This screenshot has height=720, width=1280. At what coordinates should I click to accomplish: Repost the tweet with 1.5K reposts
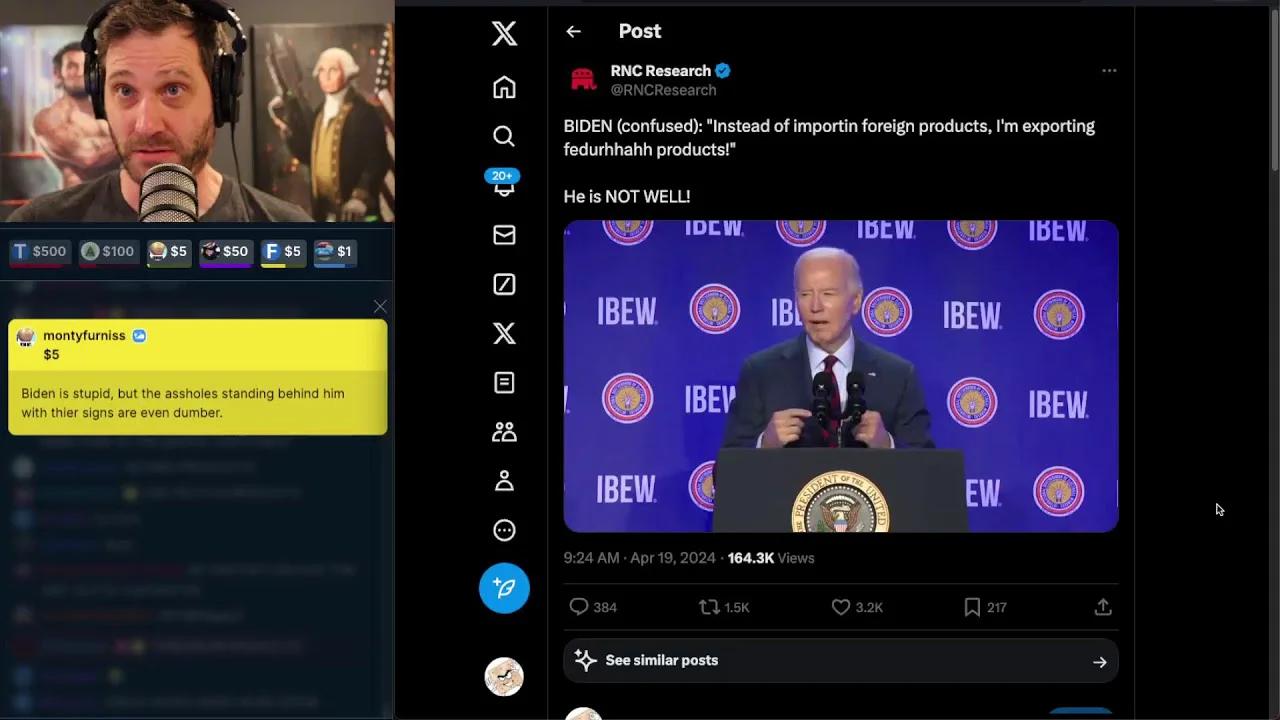click(x=724, y=607)
